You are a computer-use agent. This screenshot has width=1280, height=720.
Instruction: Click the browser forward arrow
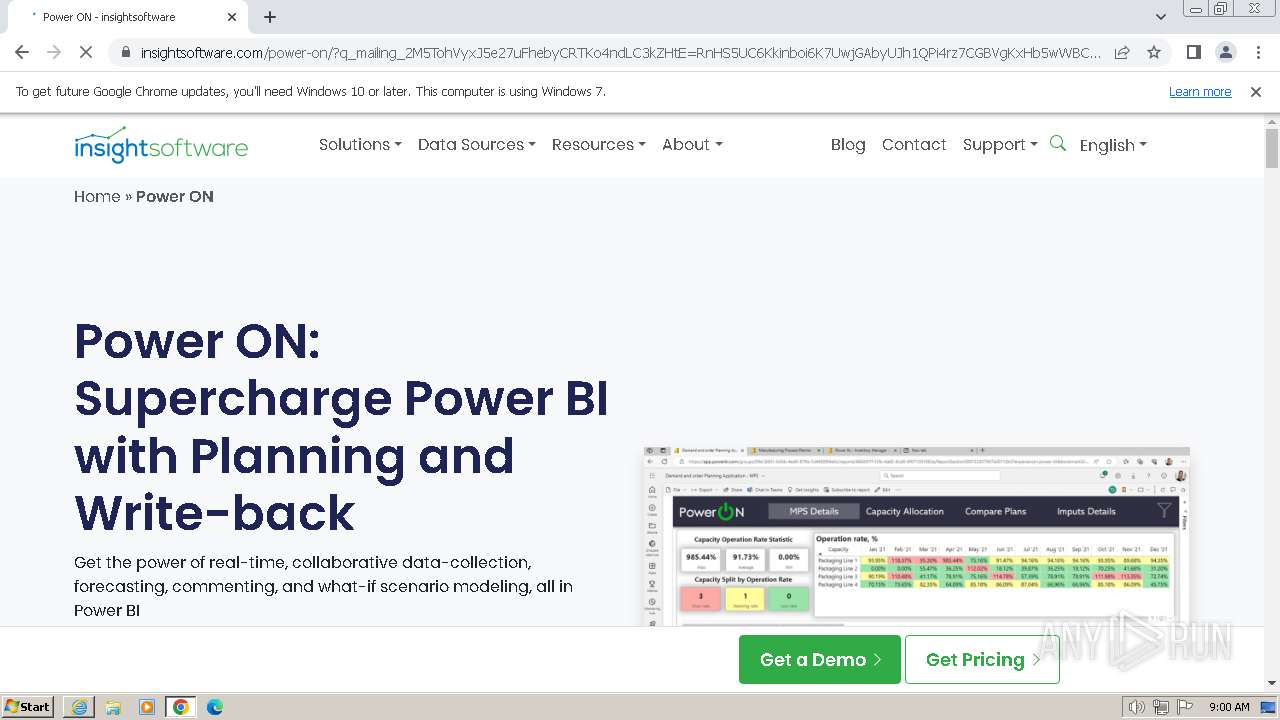pos(54,52)
